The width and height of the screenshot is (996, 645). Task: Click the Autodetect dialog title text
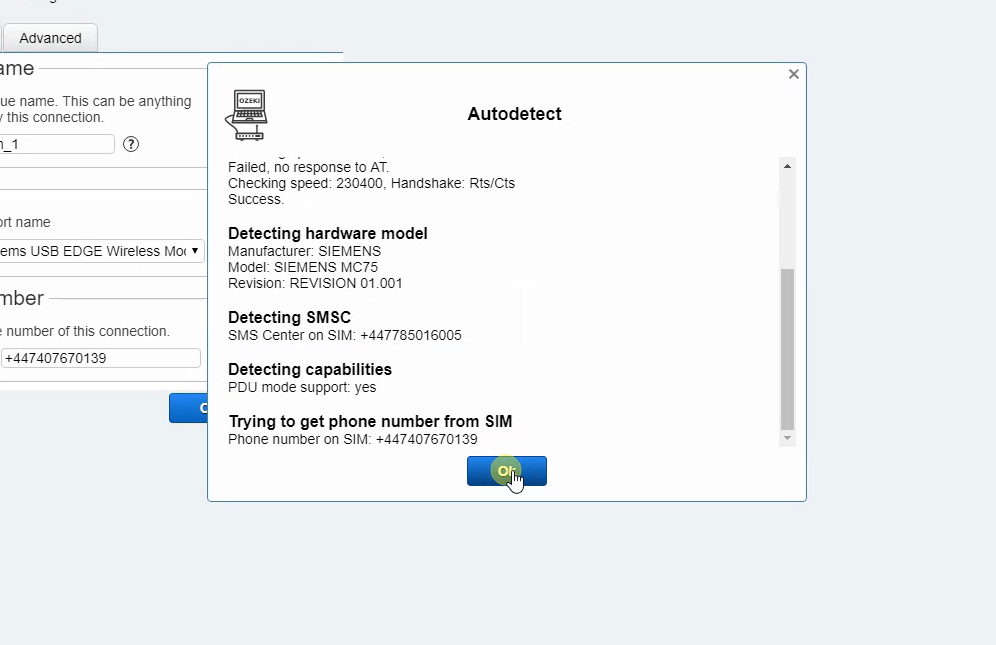click(514, 113)
